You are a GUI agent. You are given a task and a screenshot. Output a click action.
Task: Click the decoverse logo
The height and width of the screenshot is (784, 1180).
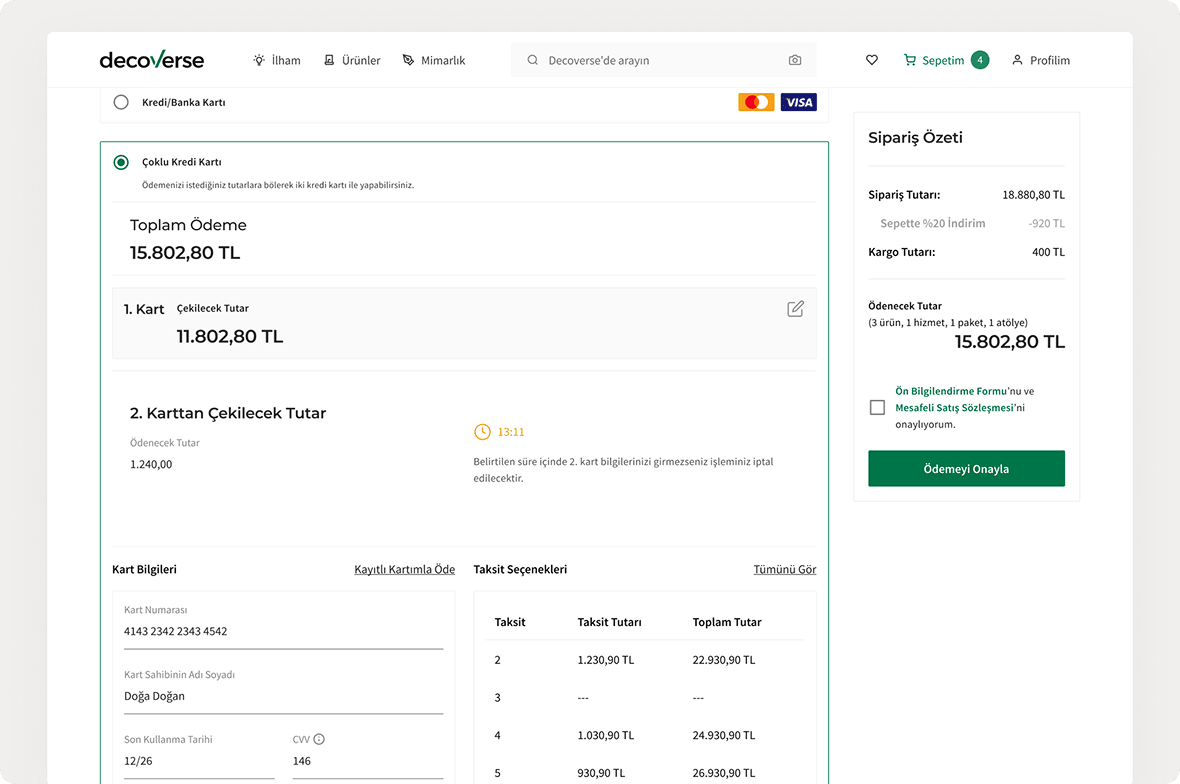151,60
